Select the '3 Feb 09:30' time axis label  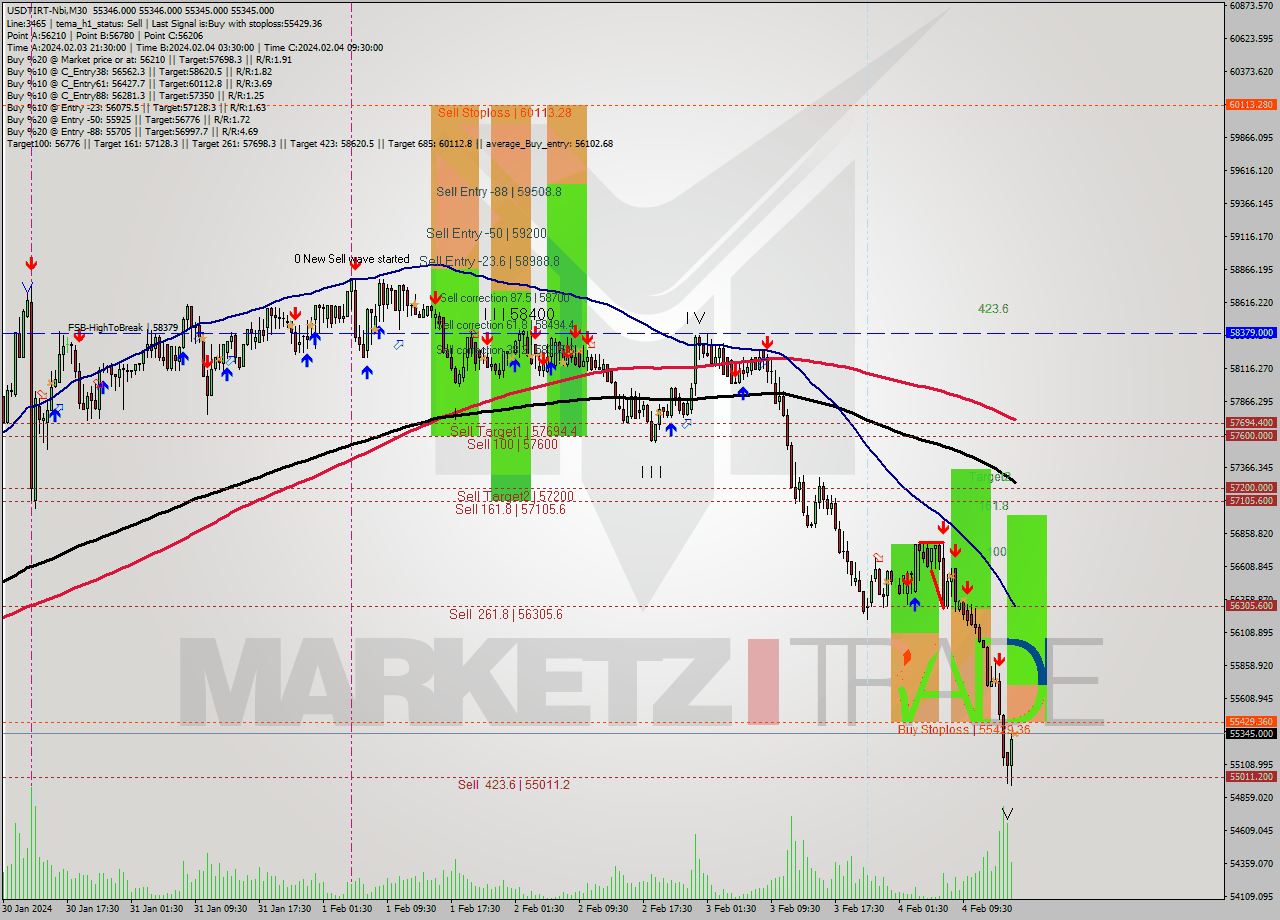tap(793, 909)
